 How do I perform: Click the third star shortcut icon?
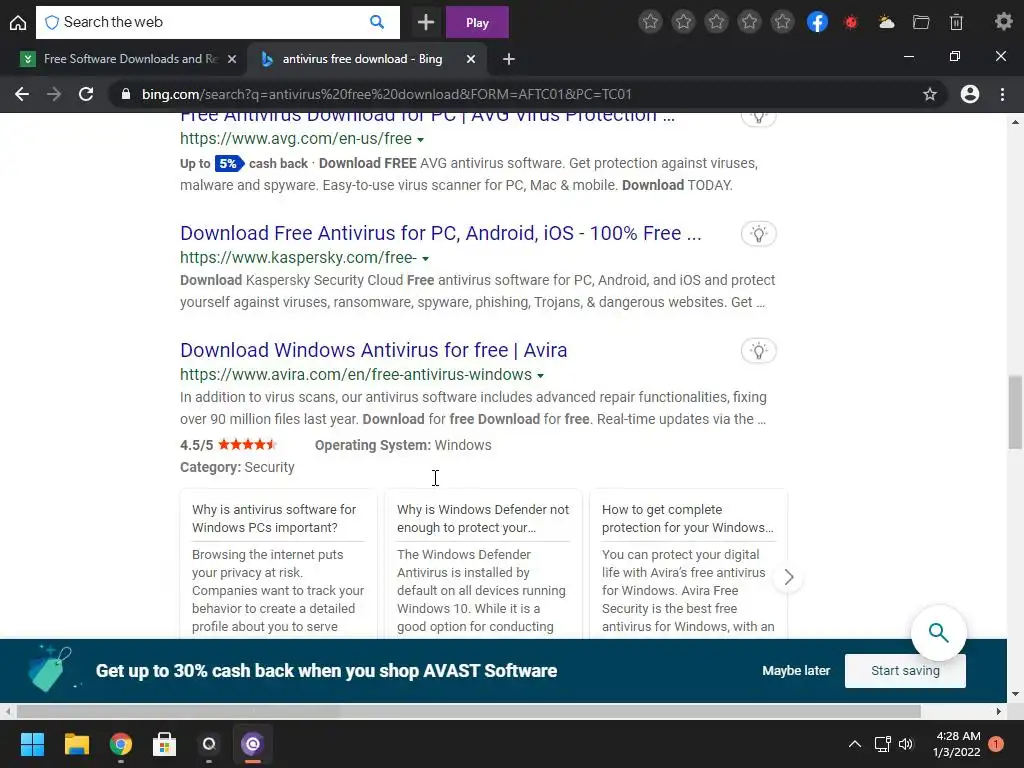(716, 22)
